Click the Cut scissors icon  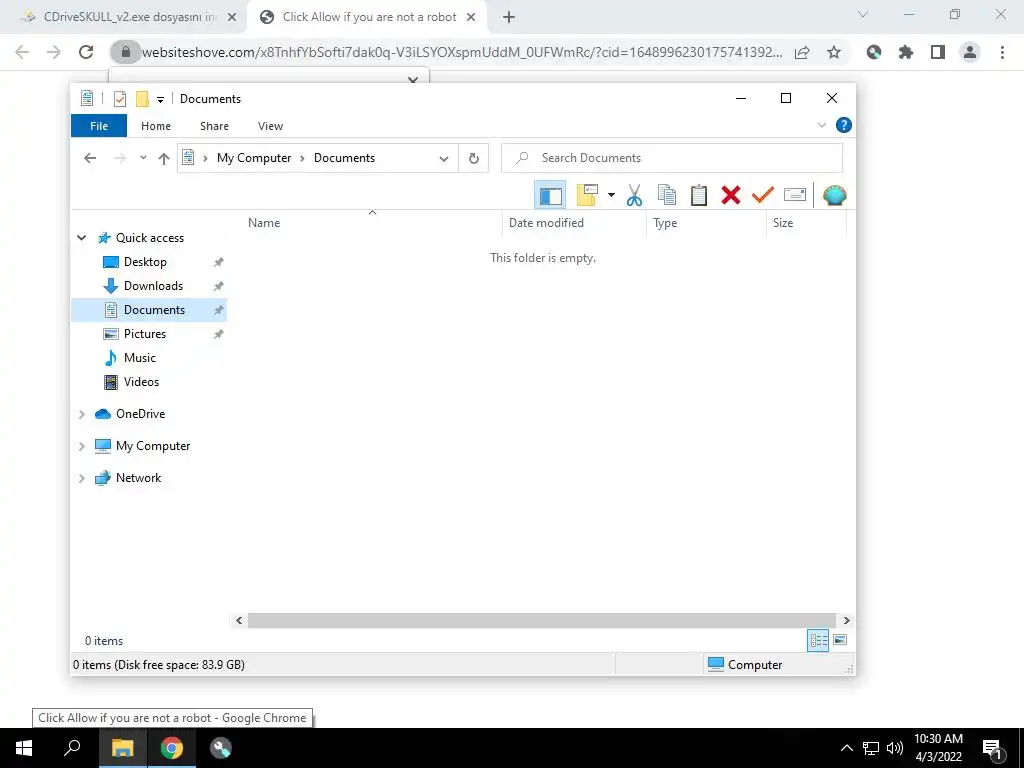click(634, 195)
